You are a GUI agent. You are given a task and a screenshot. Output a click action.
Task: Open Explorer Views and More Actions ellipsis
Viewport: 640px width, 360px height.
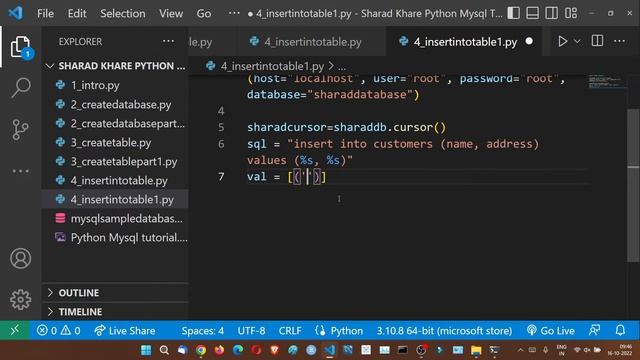click(x=168, y=41)
